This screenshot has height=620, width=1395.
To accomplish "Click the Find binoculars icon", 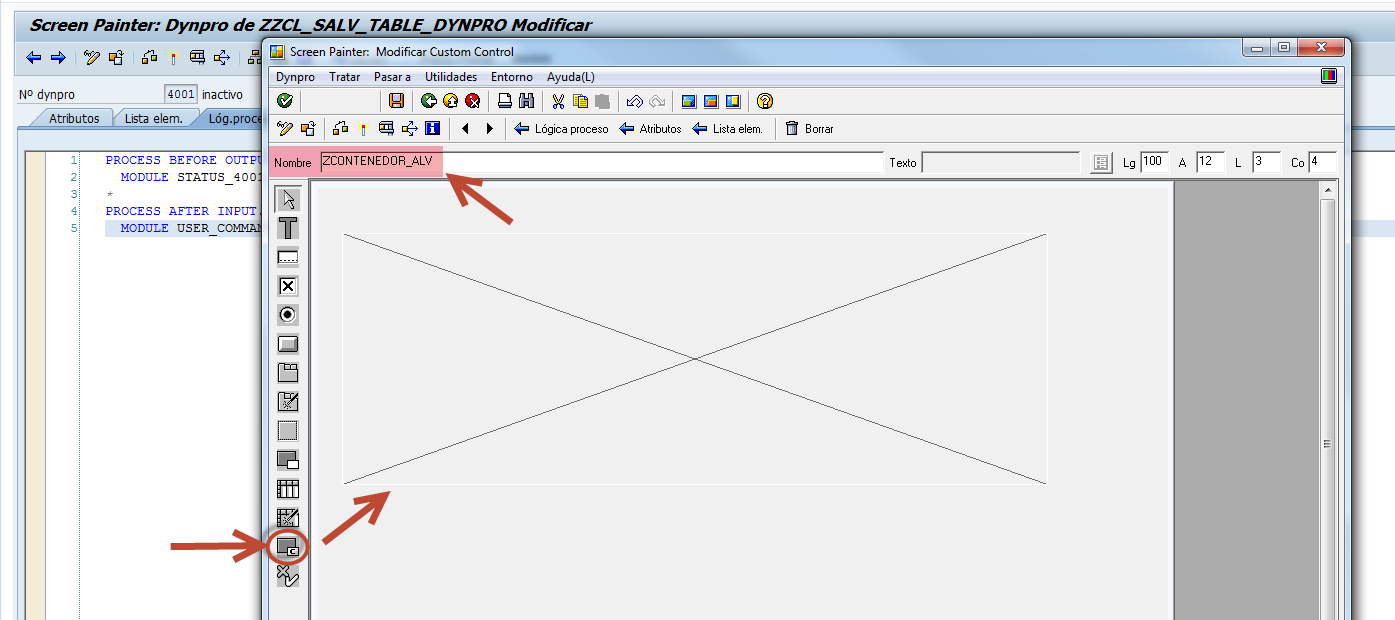I will point(526,101).
